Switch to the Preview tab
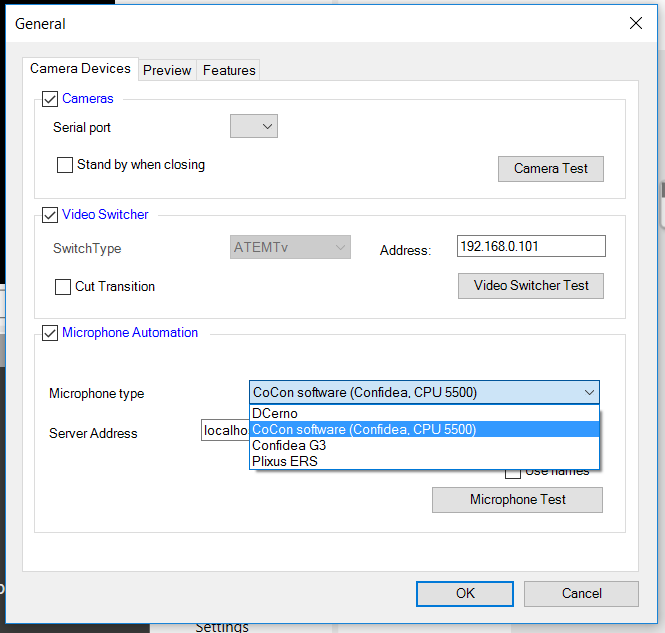Image resolution: width=665 pixels, height=633 pixels. click(x=167, y=70)
